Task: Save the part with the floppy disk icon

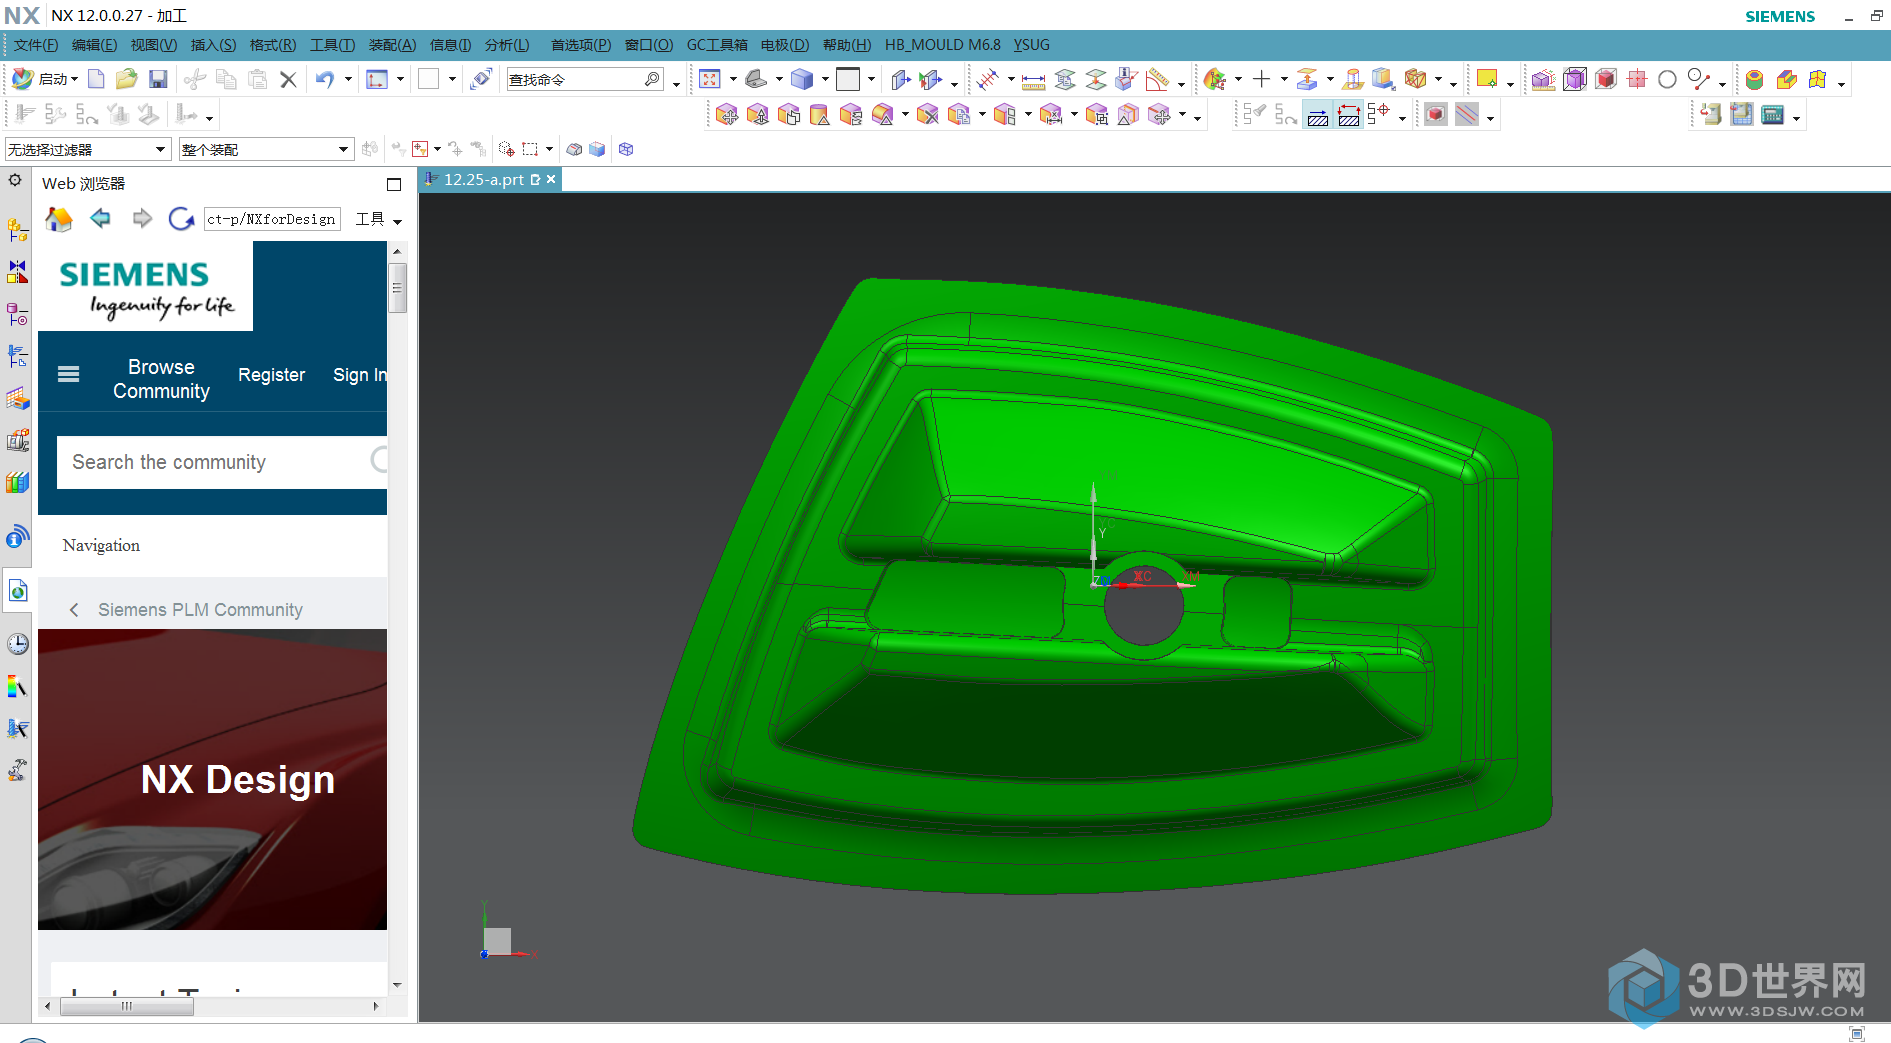Action: coord(158,79)
